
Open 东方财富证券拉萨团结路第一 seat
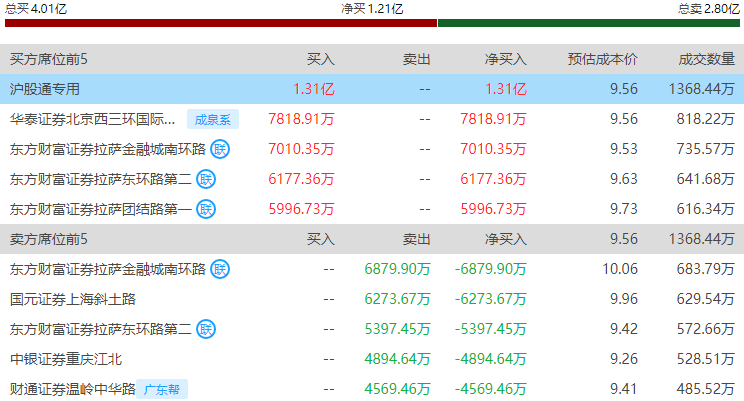click(101, 209)
